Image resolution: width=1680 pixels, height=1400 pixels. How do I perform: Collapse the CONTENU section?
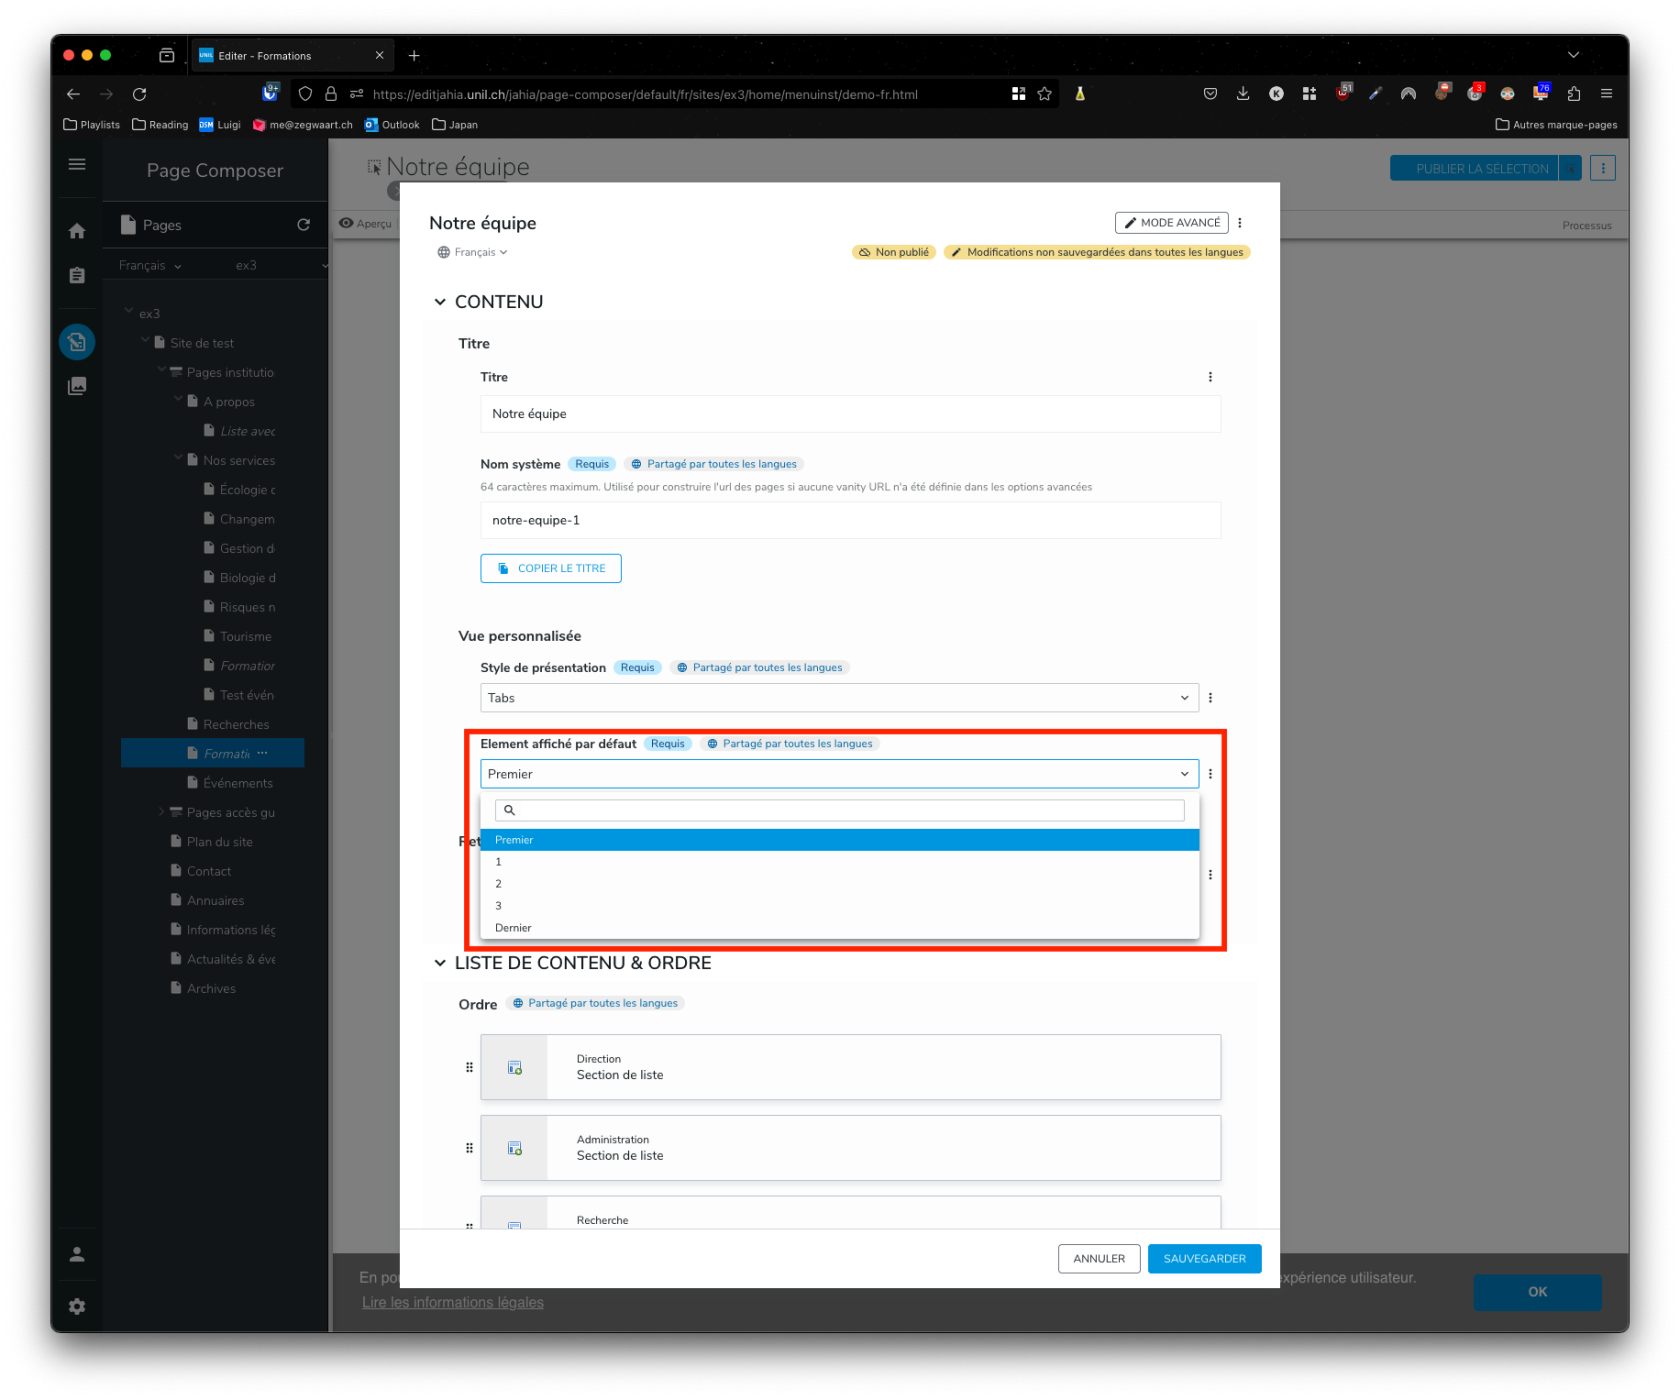(440, 302)
